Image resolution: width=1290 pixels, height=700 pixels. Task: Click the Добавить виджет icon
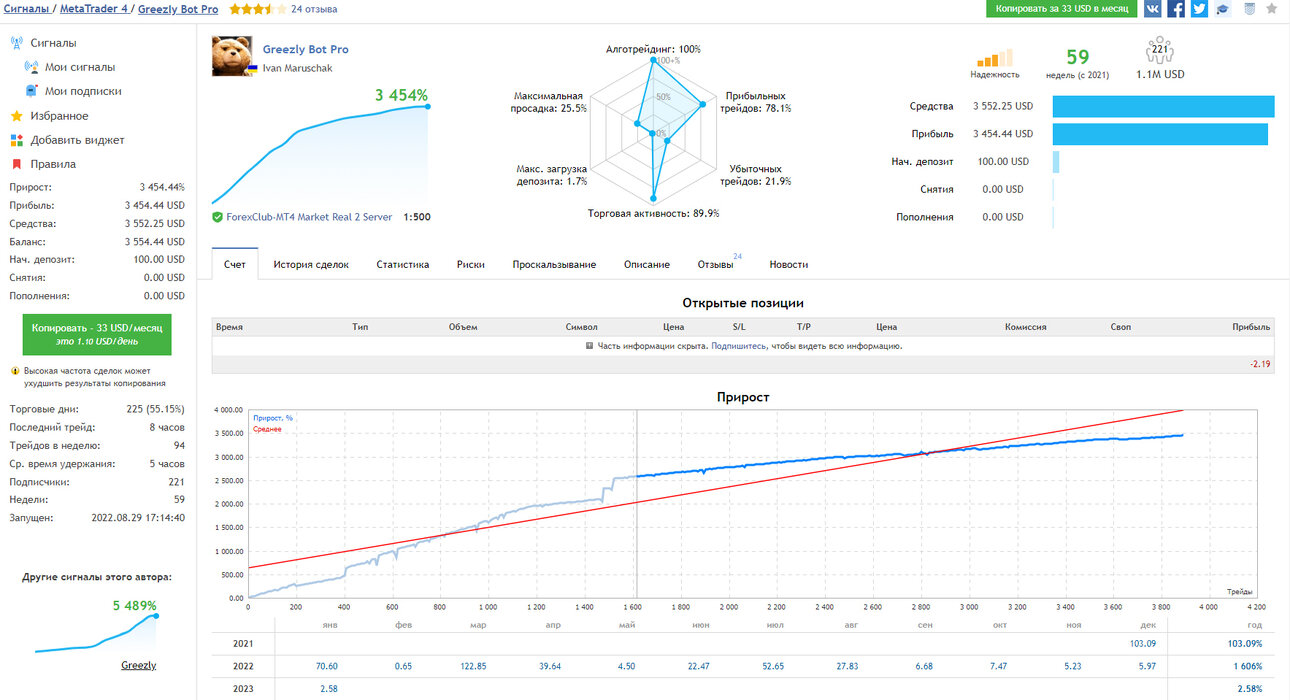click(16, 140)
